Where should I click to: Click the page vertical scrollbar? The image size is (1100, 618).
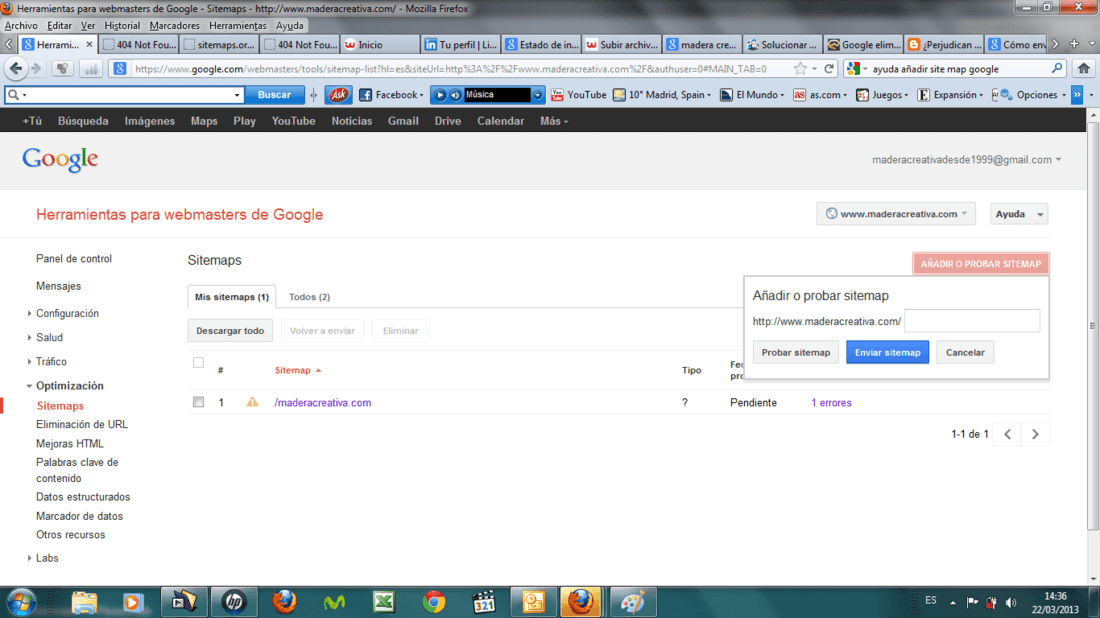pyautogui.click(x=1093, y=326)
